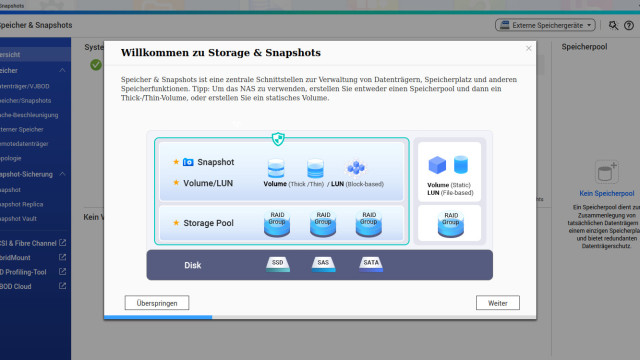Open Remotedatenträger in sidebar
640x360 pixels.
24,144
